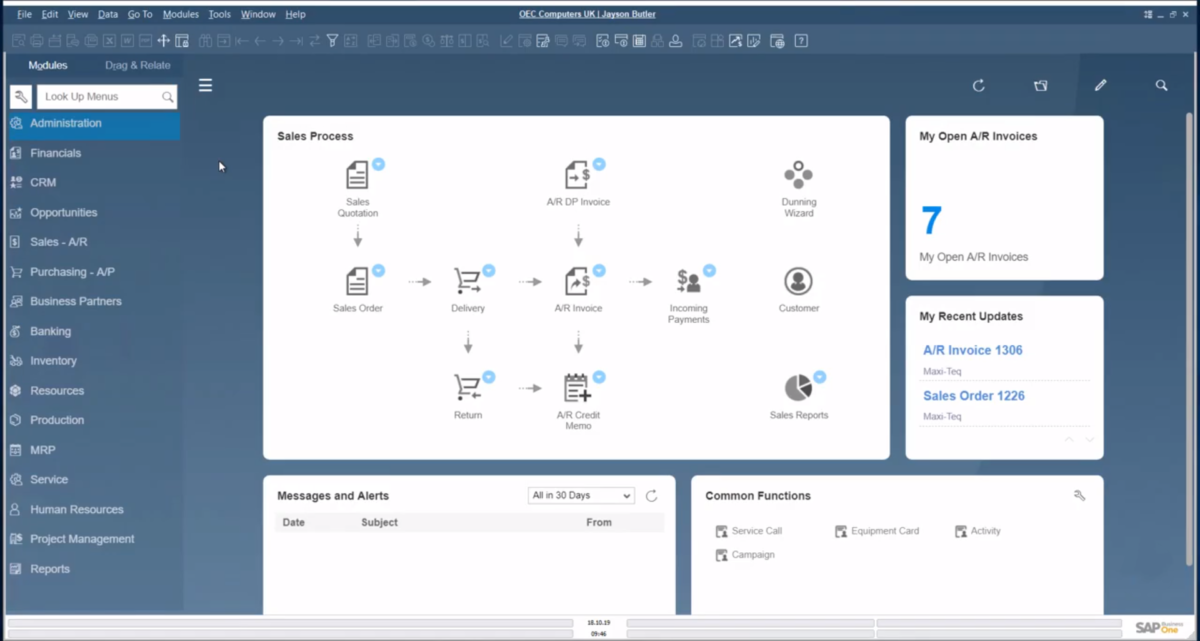Screen dimensions: 1200x641
Task: Open the cockpit template icon beside refresh
Action: click(x=1040, y=86)
